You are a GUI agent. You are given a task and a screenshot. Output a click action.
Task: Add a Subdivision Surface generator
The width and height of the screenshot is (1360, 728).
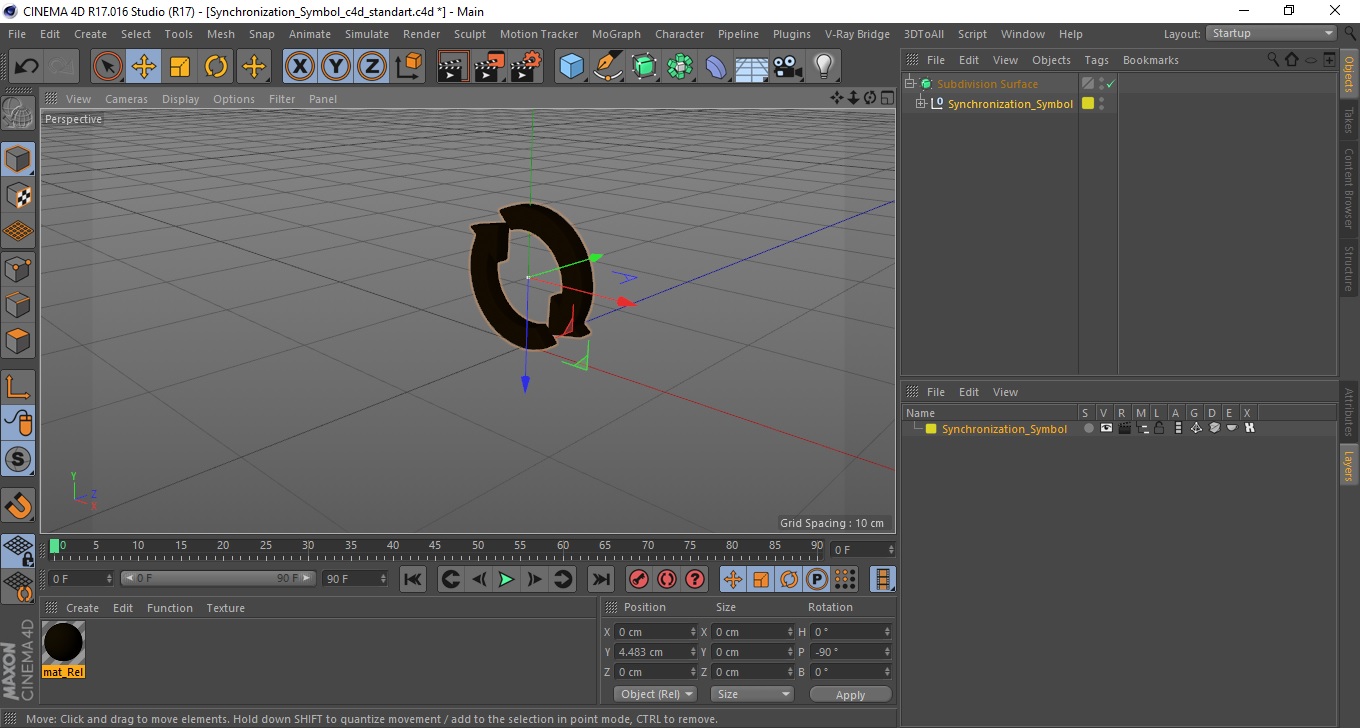tap(643, 67)
